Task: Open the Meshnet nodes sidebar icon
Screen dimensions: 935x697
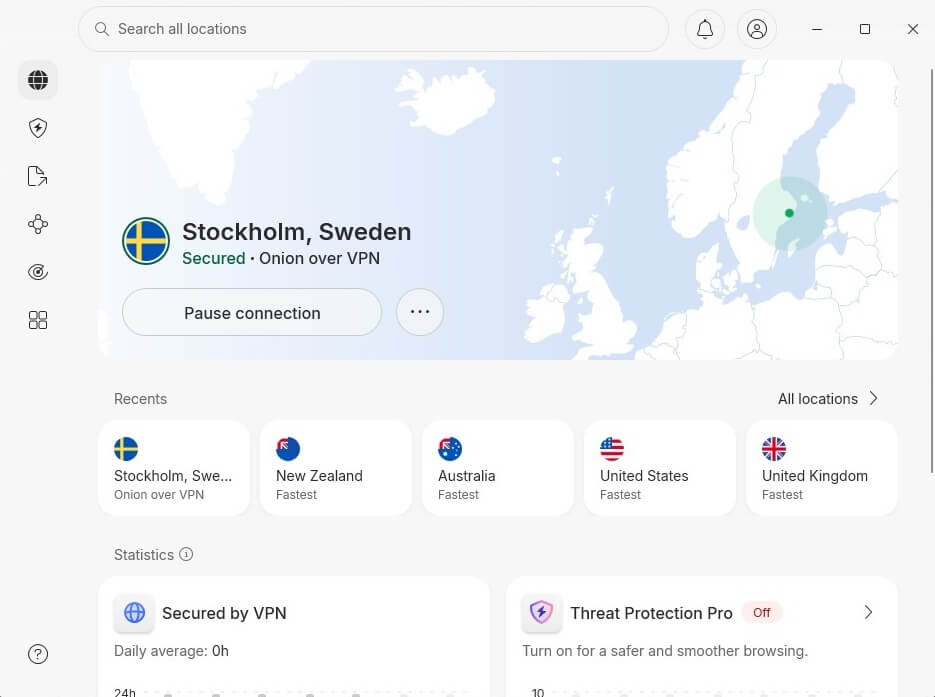Action: 38,224
